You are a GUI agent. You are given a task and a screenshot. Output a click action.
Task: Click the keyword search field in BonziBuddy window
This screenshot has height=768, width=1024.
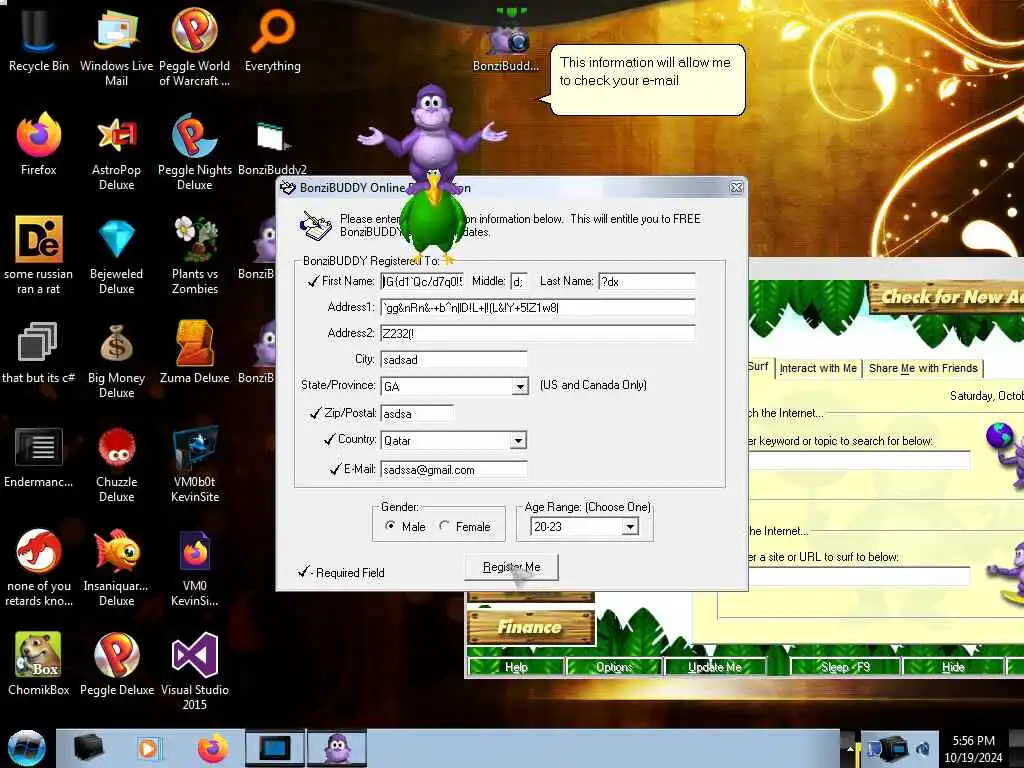click(x=859, y=460)
